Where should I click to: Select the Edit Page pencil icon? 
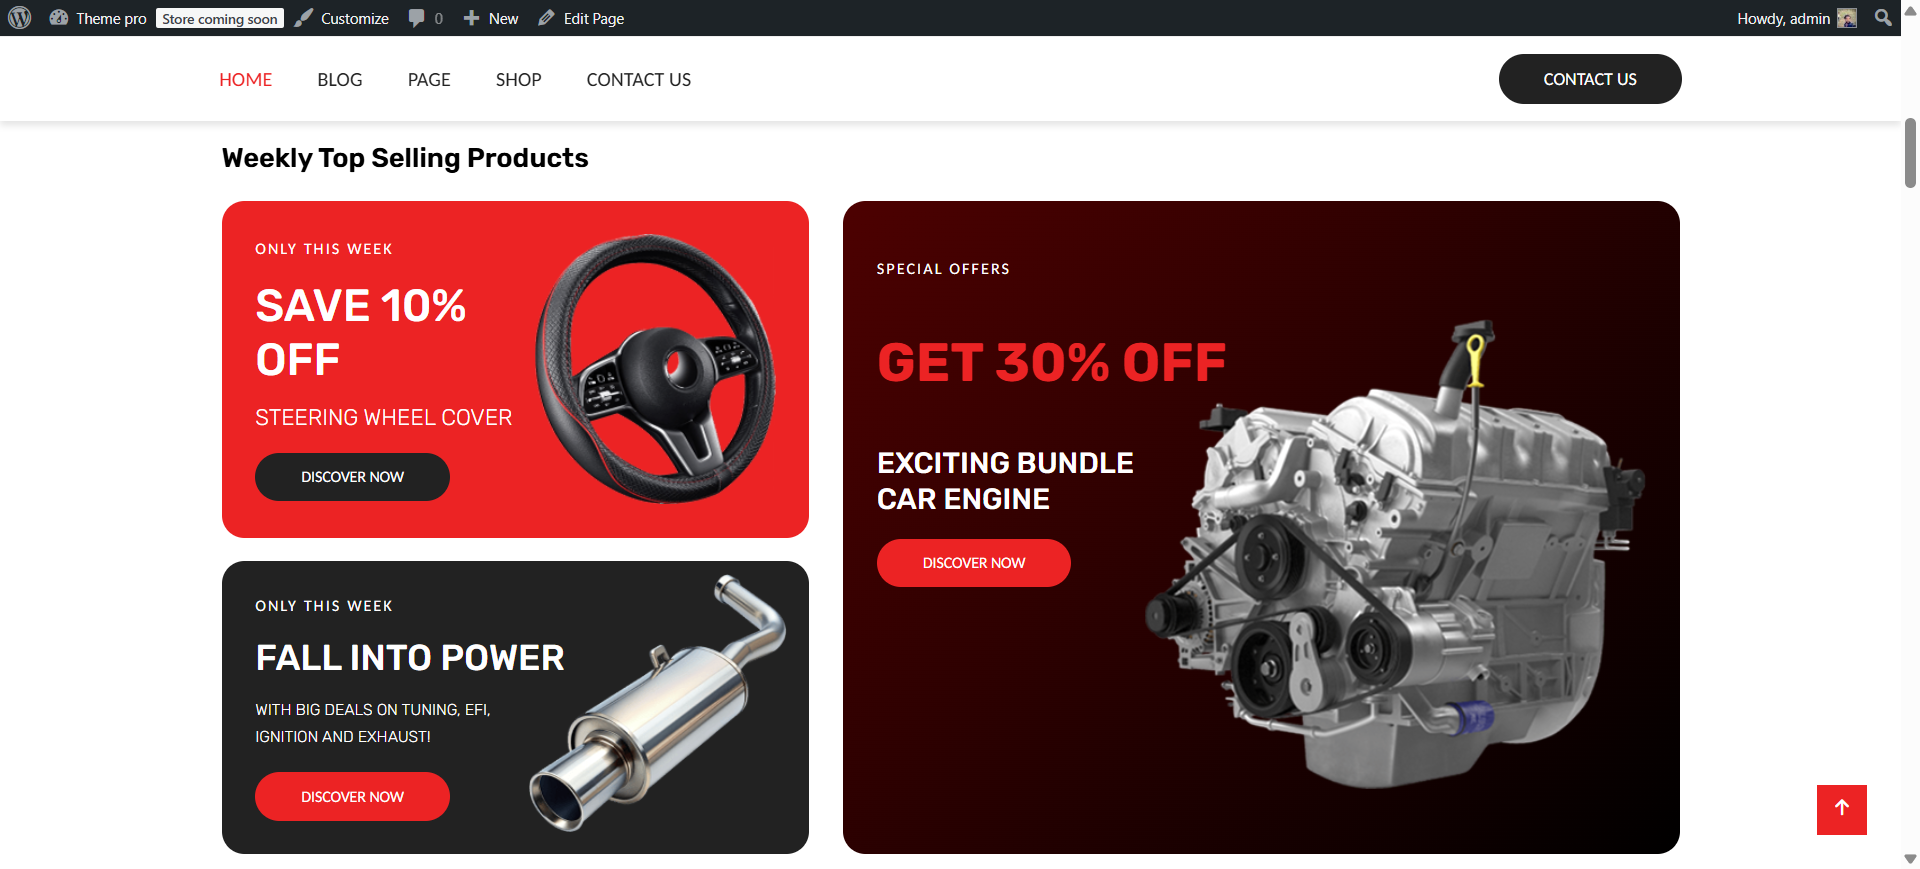tap(546, 18)
